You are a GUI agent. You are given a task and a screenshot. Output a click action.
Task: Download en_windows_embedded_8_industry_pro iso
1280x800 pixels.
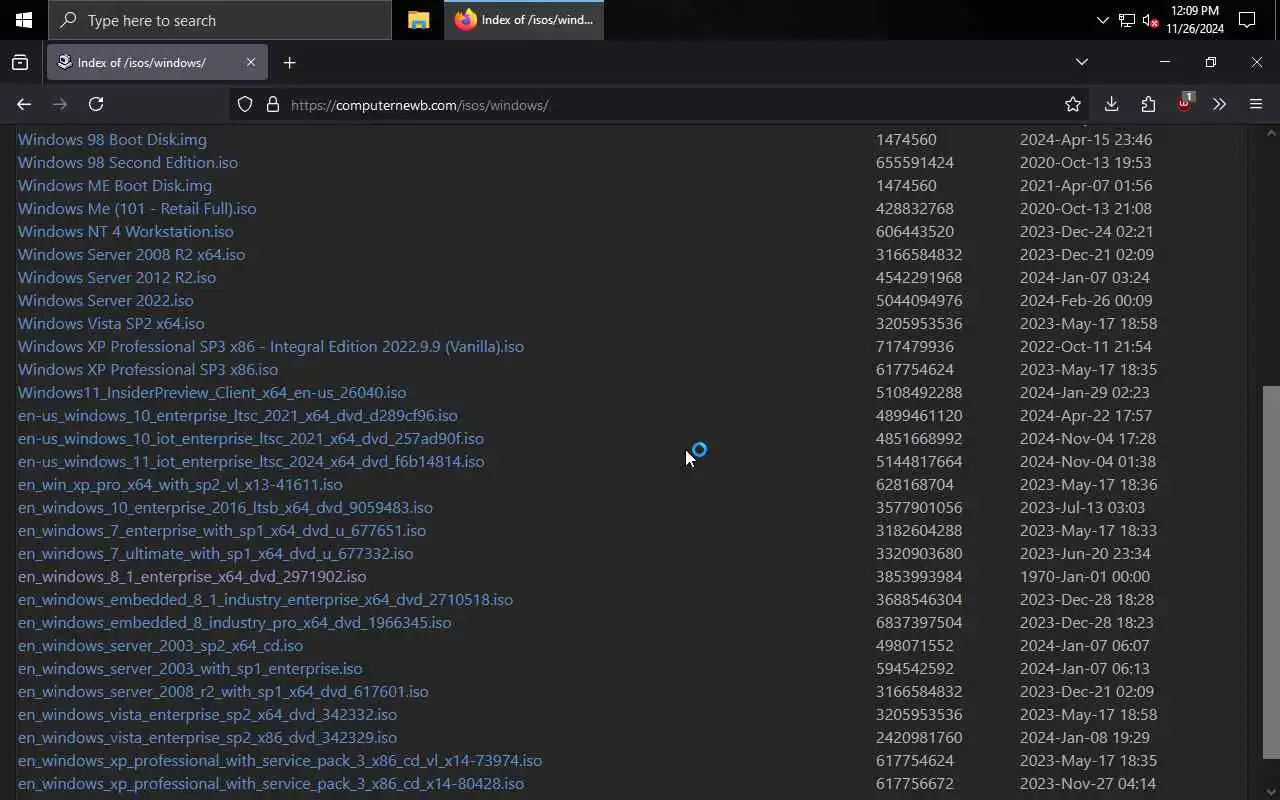(x=234, y=623)
